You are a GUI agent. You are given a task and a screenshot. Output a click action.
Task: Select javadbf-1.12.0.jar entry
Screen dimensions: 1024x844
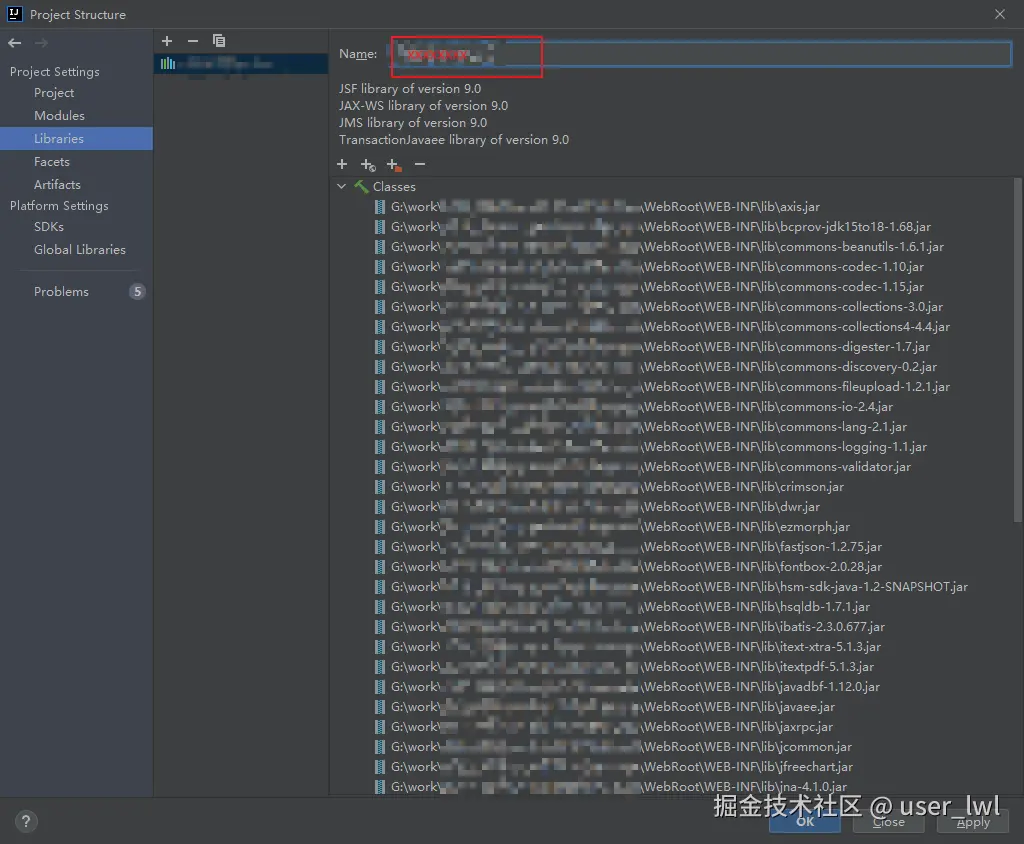628,687
